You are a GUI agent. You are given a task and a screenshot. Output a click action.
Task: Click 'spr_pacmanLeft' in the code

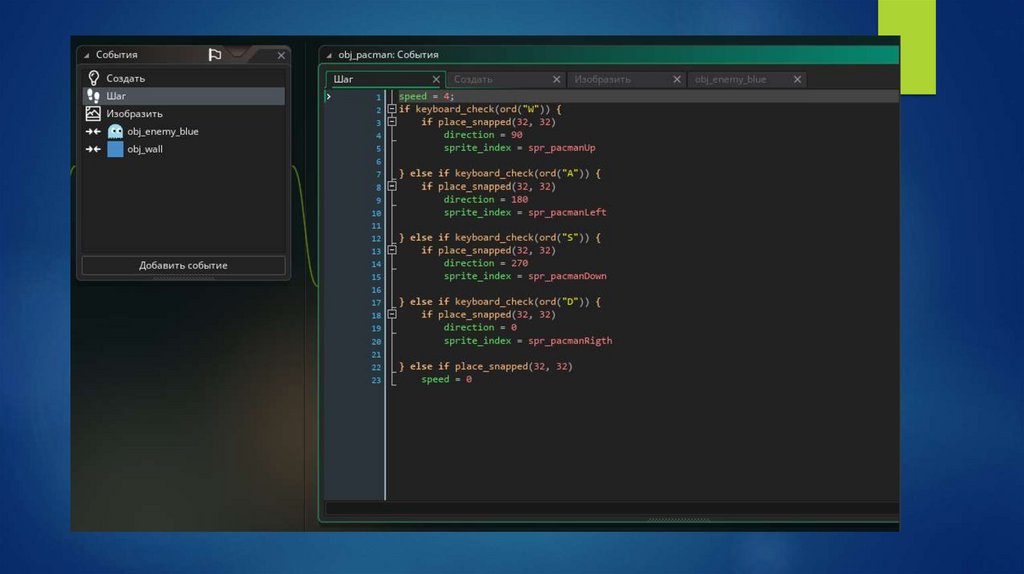[567, 212]
